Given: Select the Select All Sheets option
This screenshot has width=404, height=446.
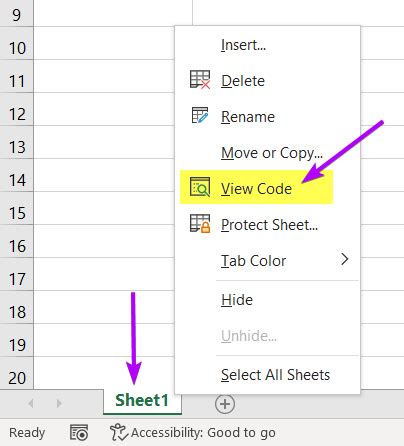Looking at the screenshot, I should [x=275, y=375].
